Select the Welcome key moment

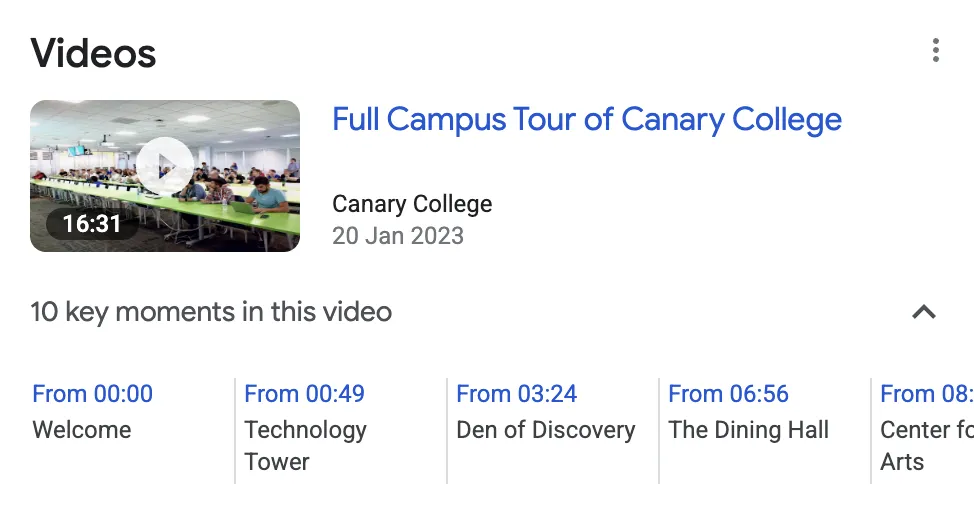tap(82, 430)
